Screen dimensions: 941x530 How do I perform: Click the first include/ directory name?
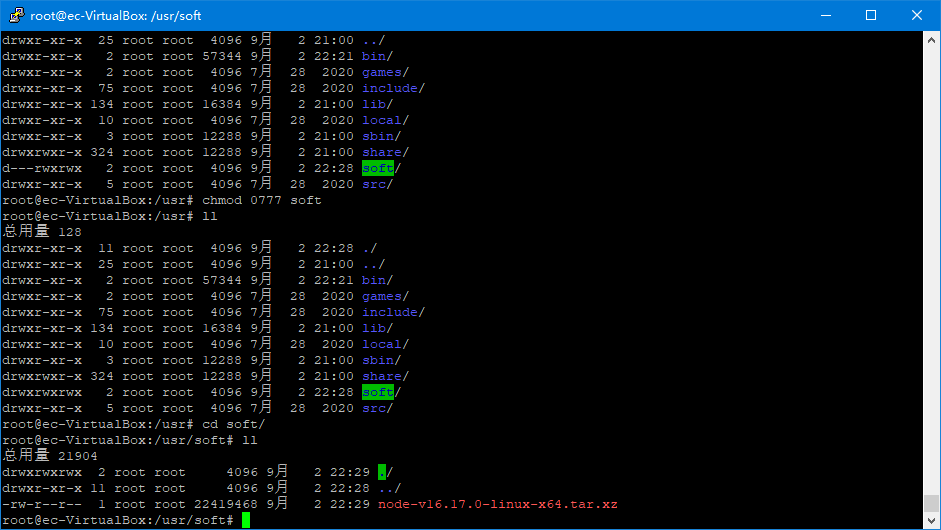393,88
